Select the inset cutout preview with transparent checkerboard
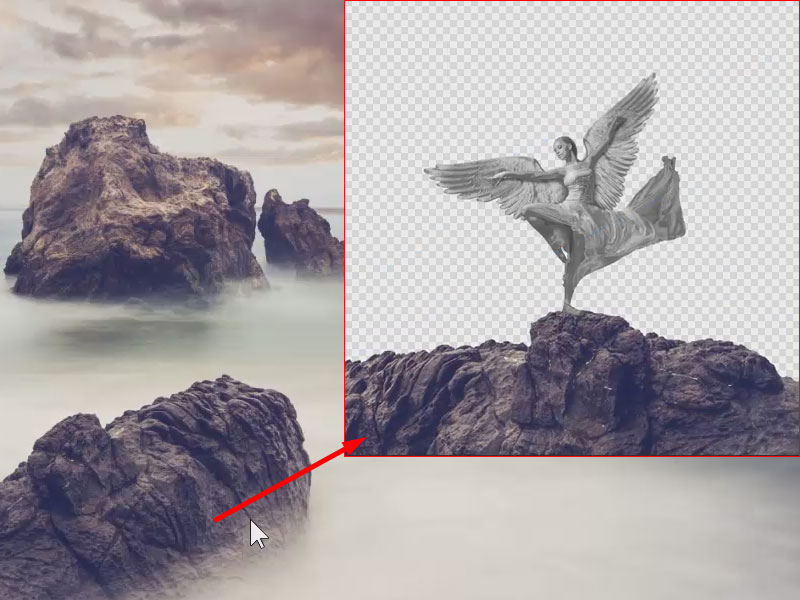Viewport: 800px width, 600px height. [572, 228]
